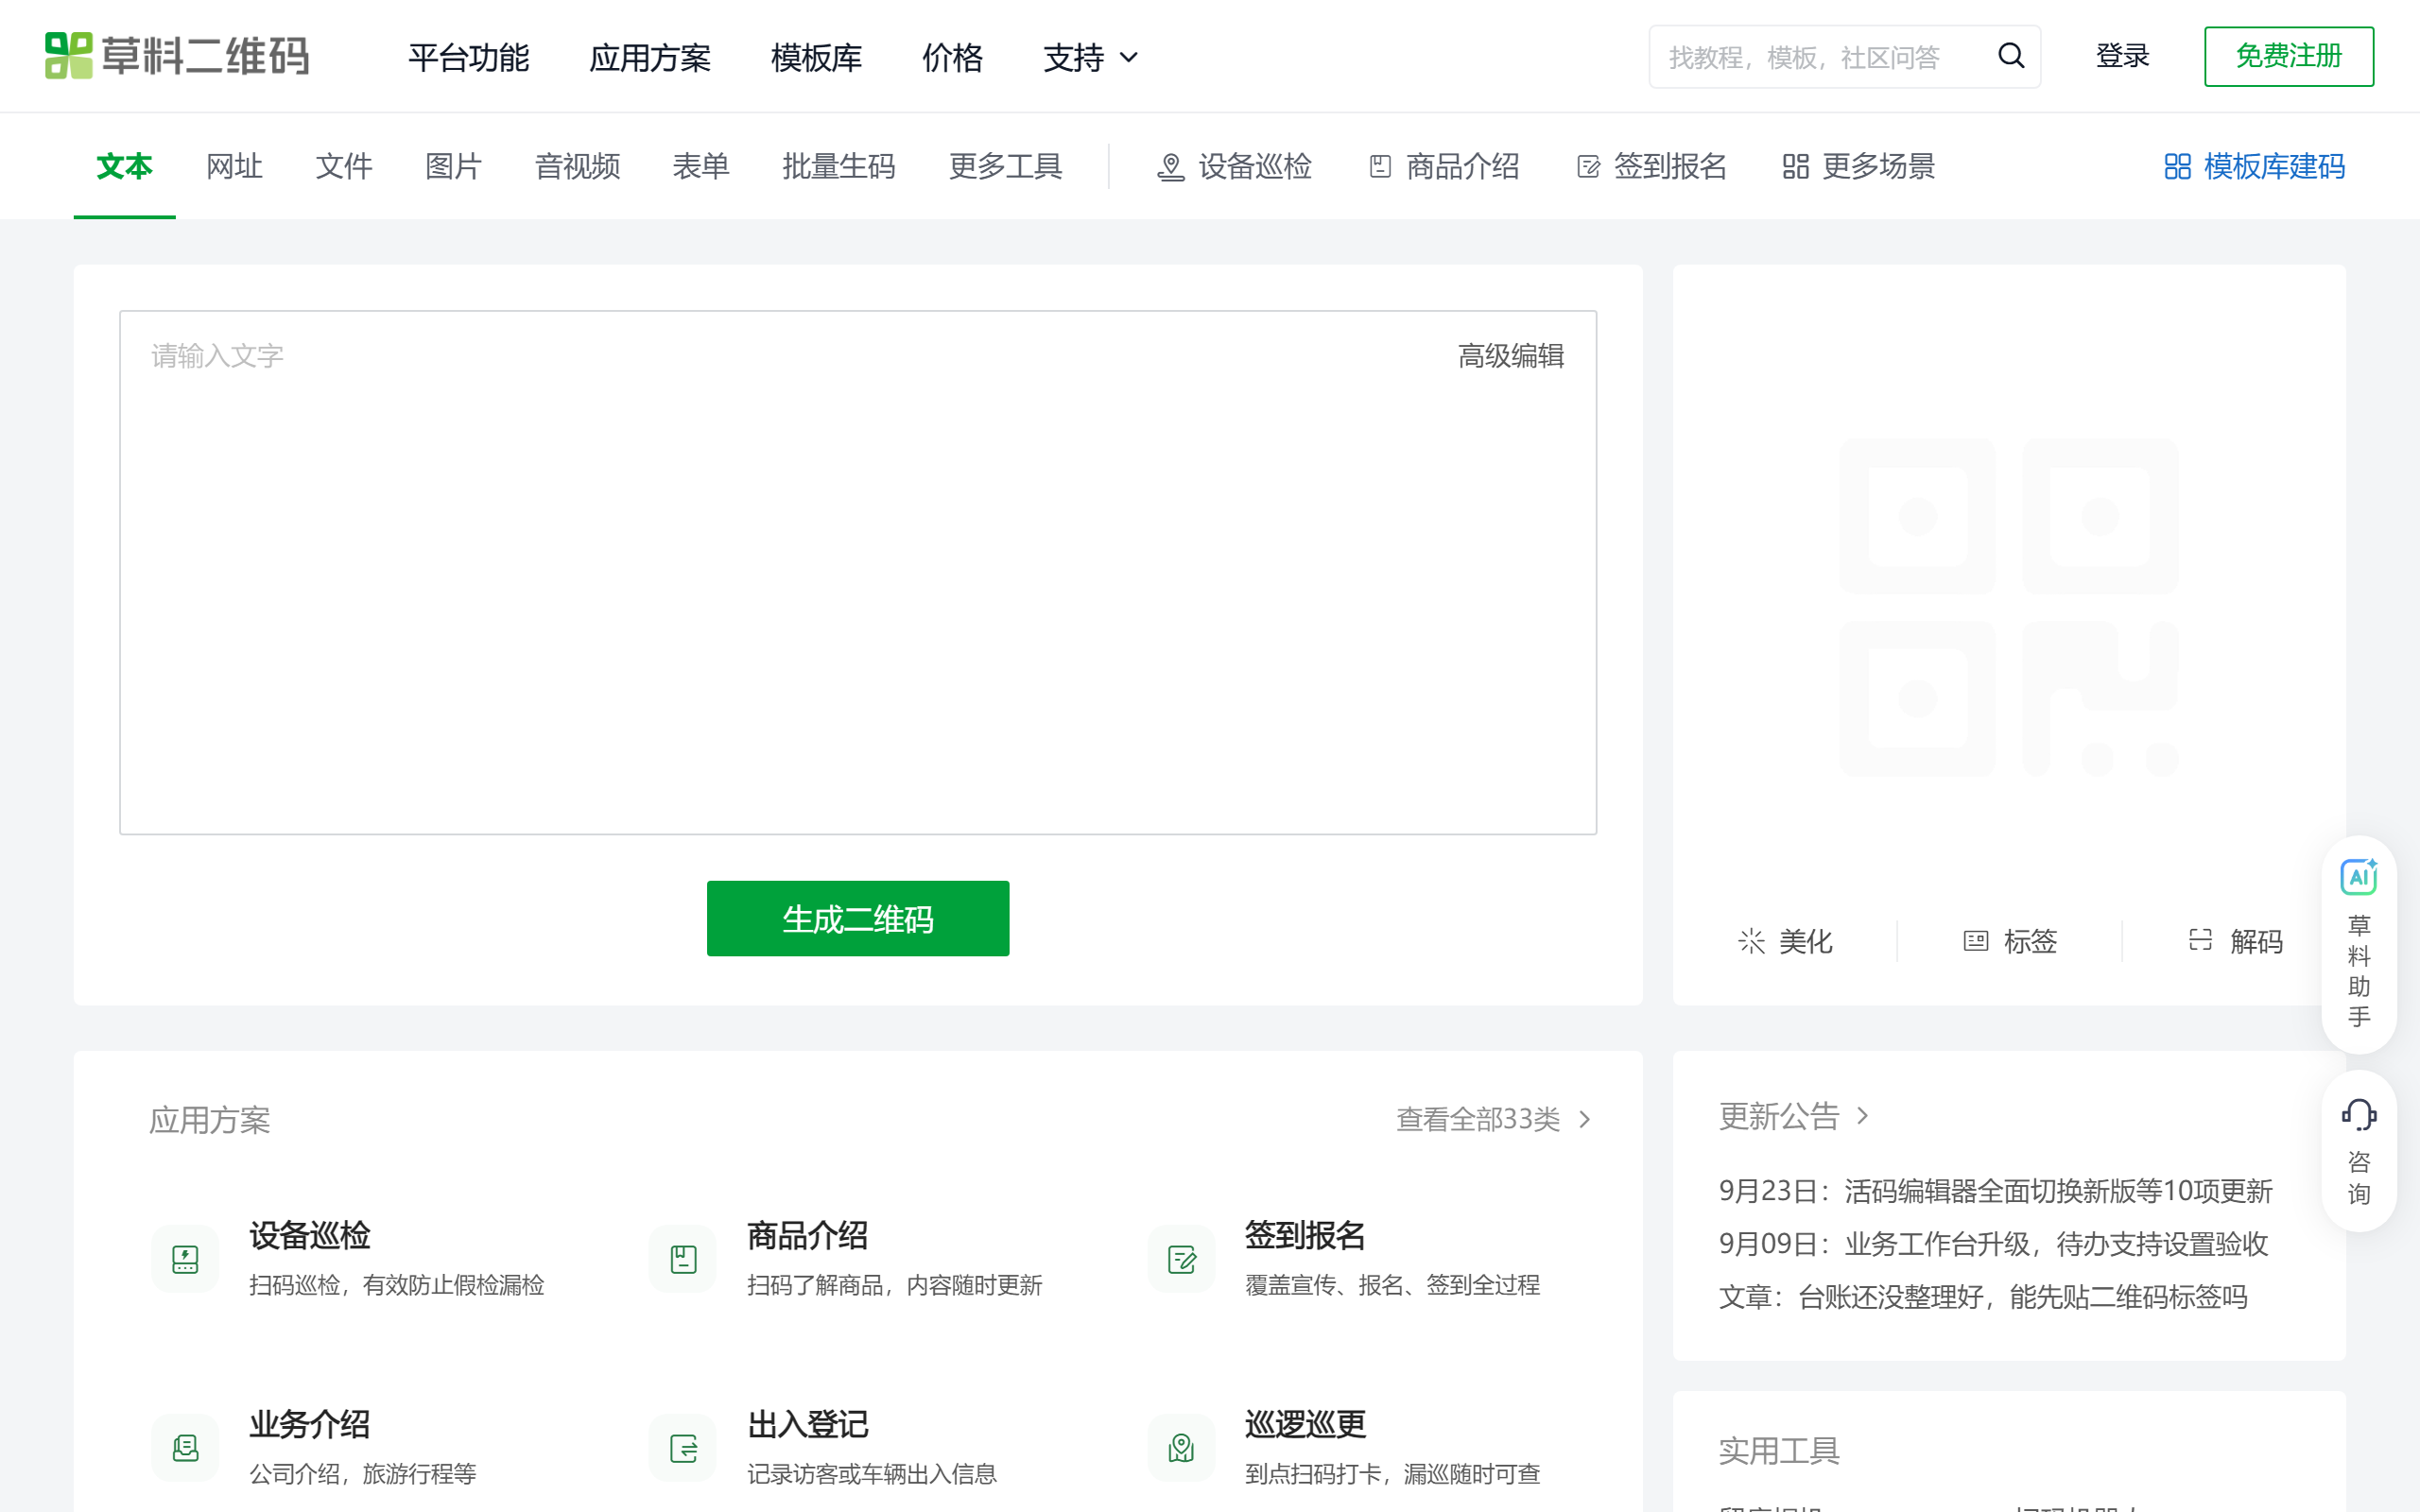The height and width of the screenshot is (1512, 2420).
Task: Open 应用方案 in the top navigation
Action: [650, 58]
